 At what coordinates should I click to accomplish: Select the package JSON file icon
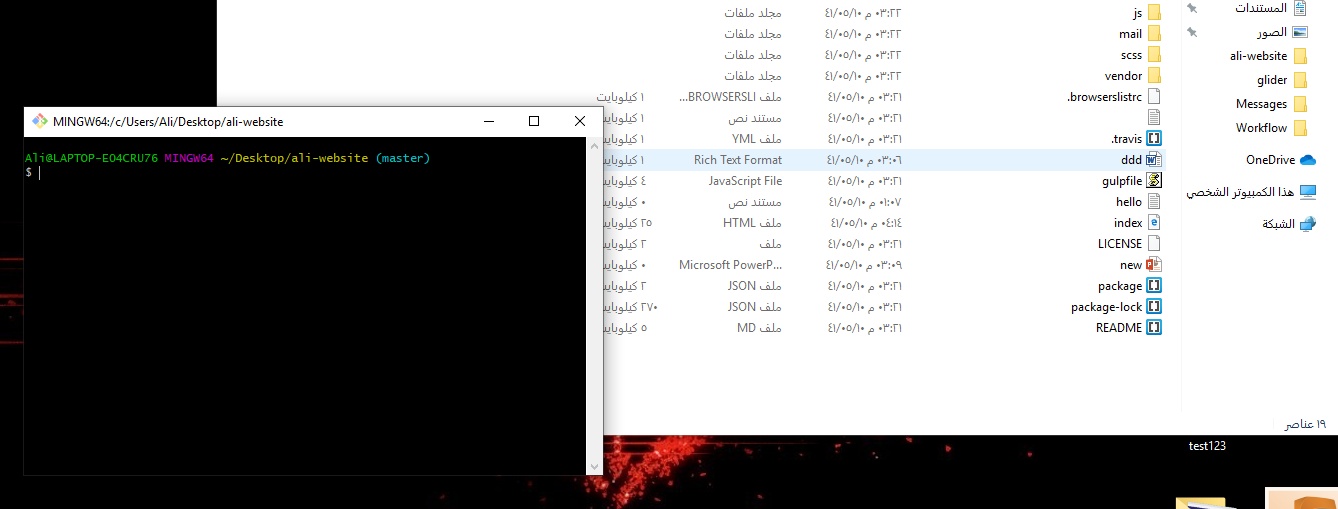tap(1154, 286)
